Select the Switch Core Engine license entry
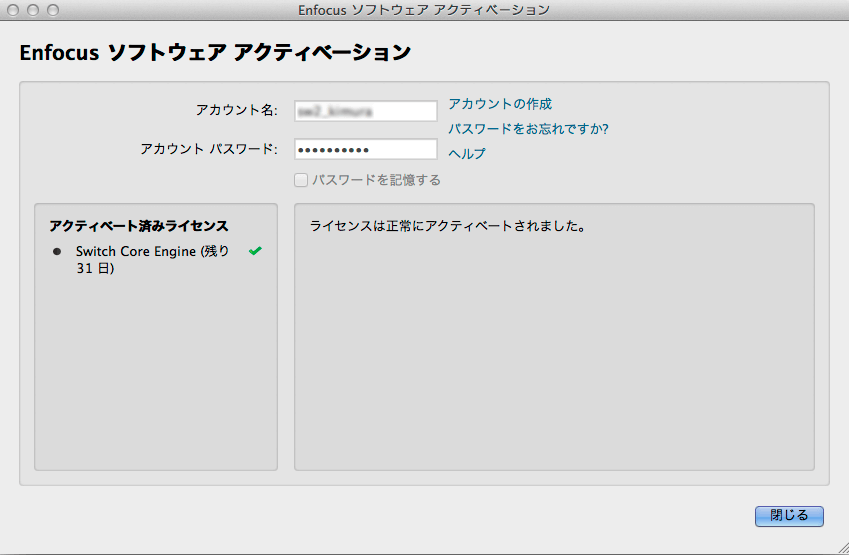 pyautogui.click(x=153, y=259)
